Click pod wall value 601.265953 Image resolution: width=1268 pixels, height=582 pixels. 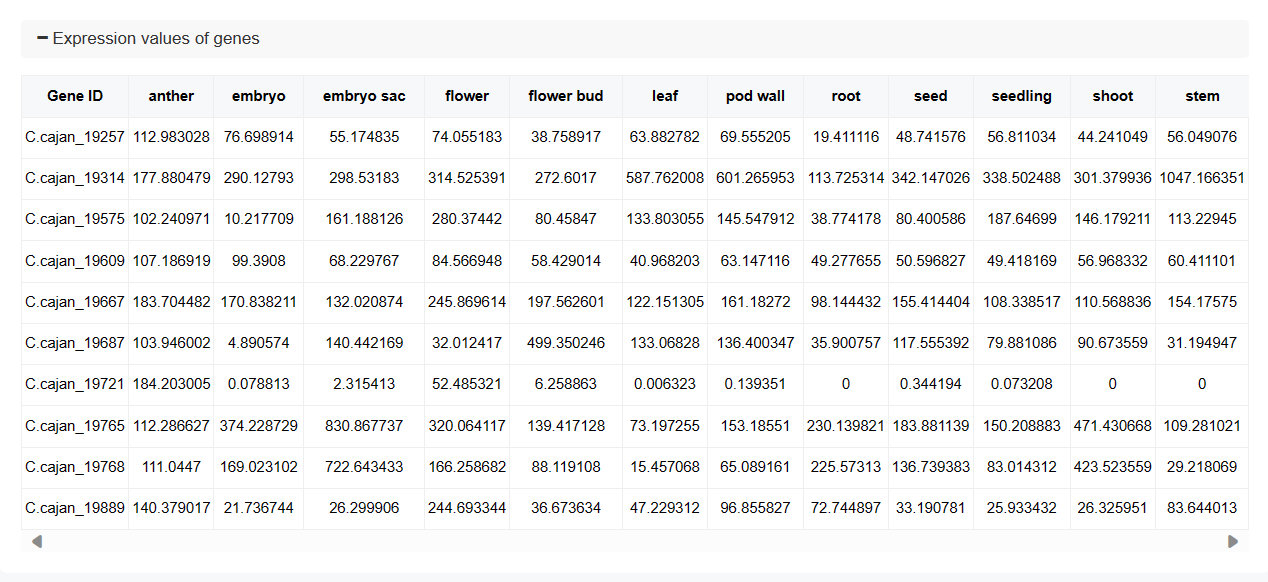pyautogui.click(x=755, y=178)
